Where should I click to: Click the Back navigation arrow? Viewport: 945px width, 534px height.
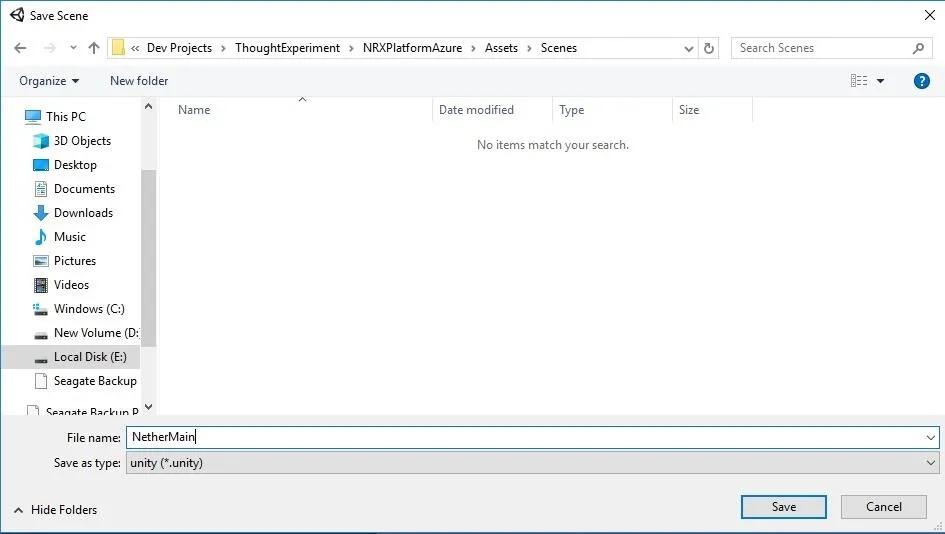[20, 48]
